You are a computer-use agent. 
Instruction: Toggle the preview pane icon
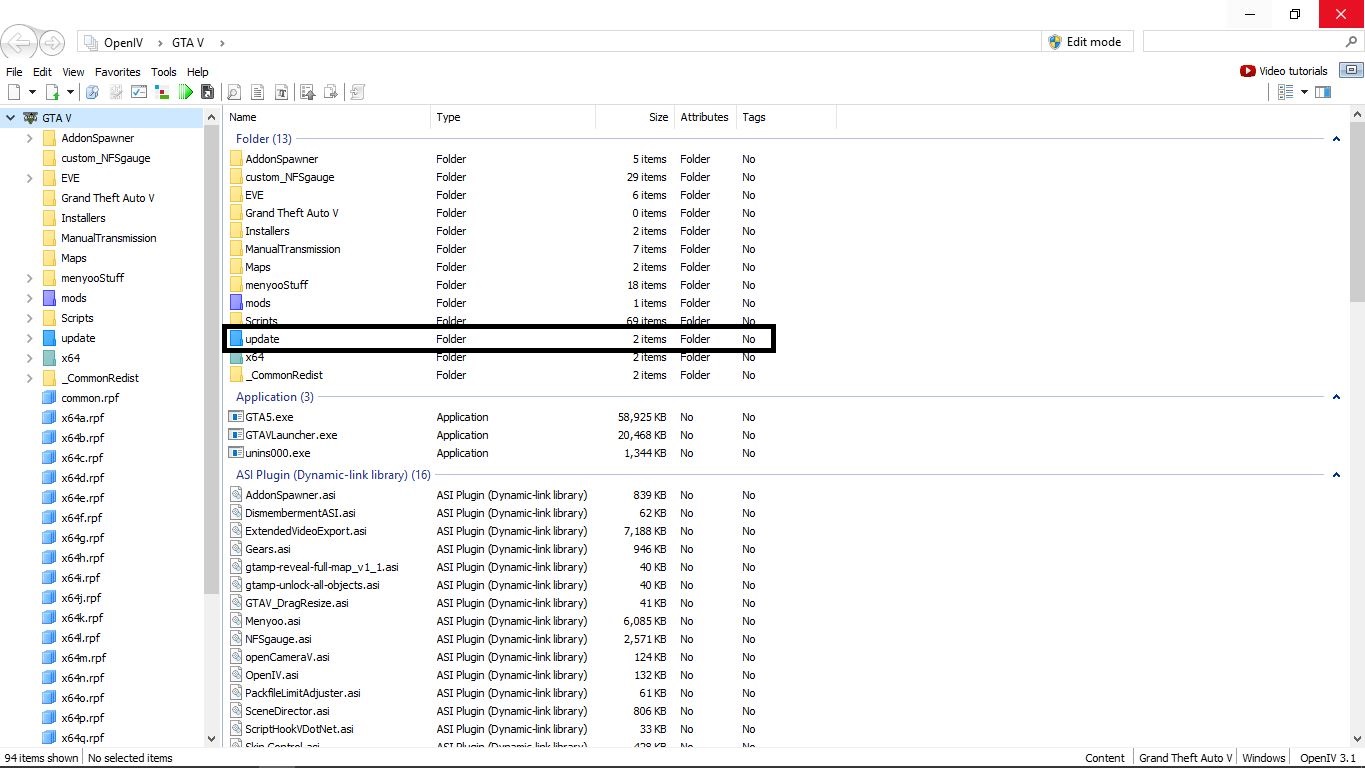[x=1323, y=92]
